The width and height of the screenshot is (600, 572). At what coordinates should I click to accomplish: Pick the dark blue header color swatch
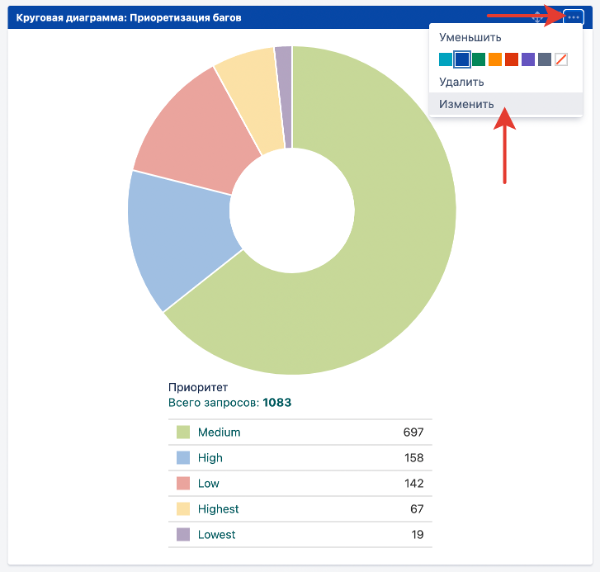pos(462,60)
